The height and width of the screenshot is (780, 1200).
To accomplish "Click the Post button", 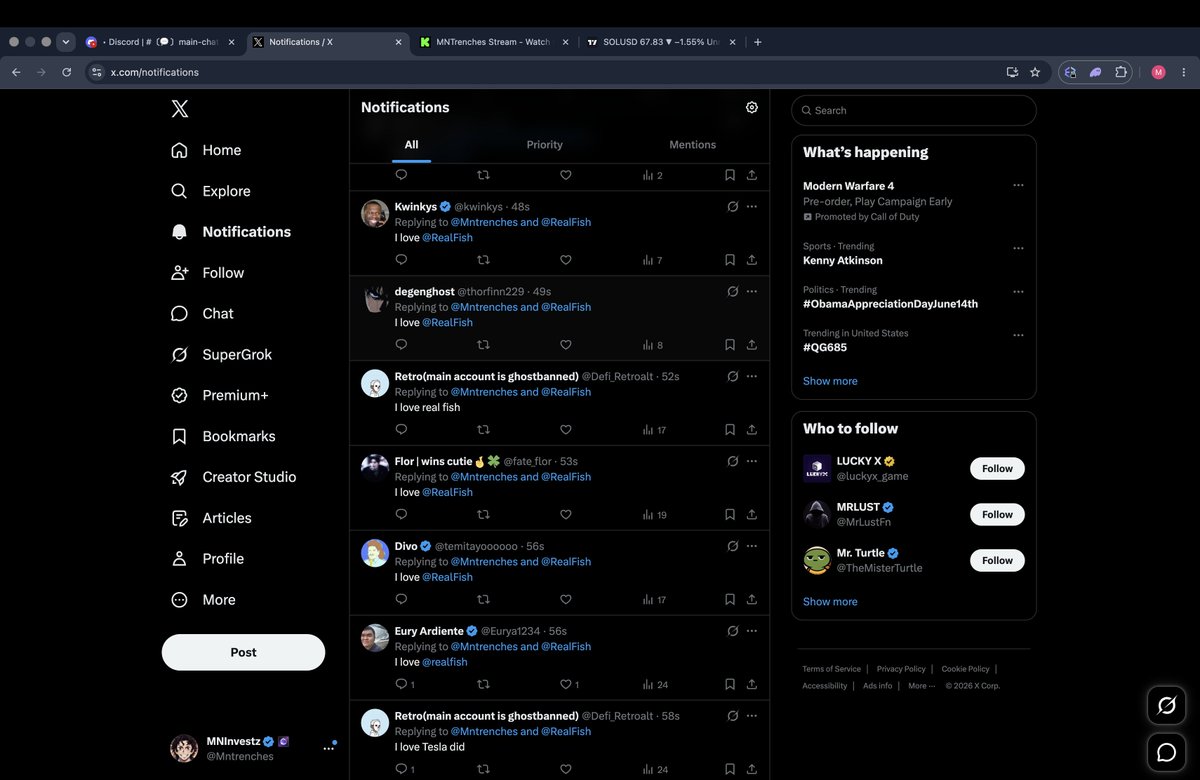I will (x=243, y=652).
